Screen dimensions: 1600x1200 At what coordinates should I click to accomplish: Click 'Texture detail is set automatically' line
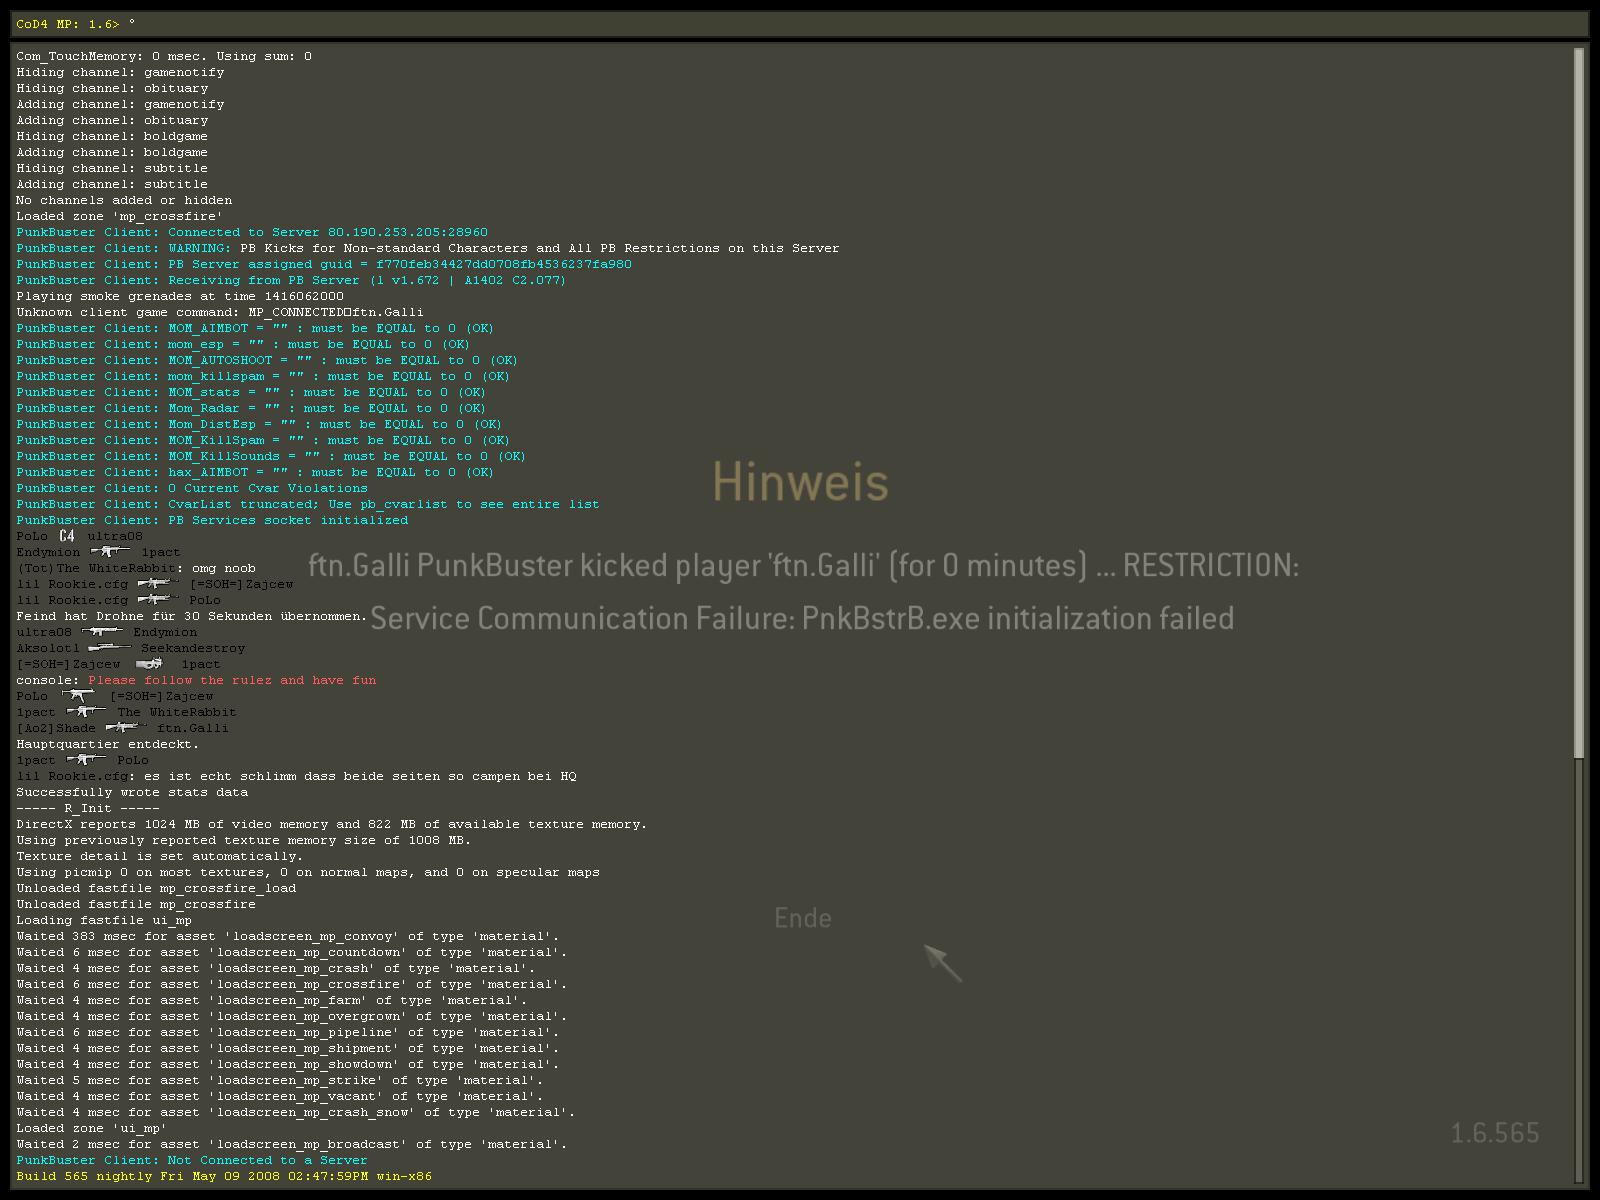(160, 856)
